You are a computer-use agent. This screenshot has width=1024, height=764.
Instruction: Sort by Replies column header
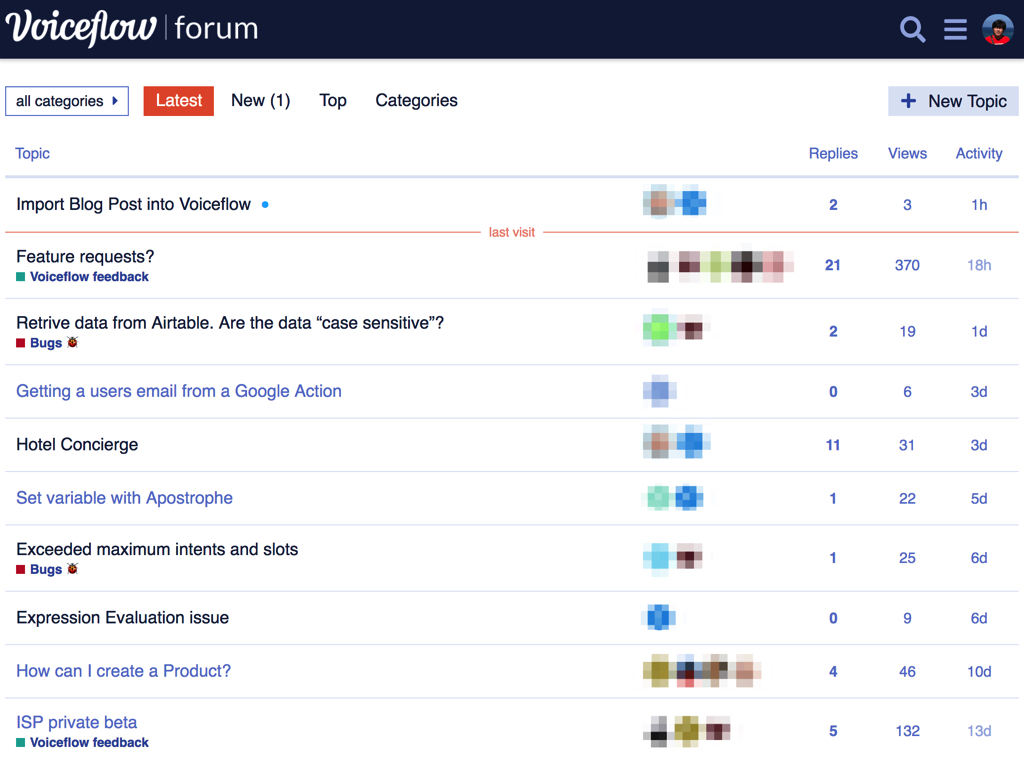(833, 153)
